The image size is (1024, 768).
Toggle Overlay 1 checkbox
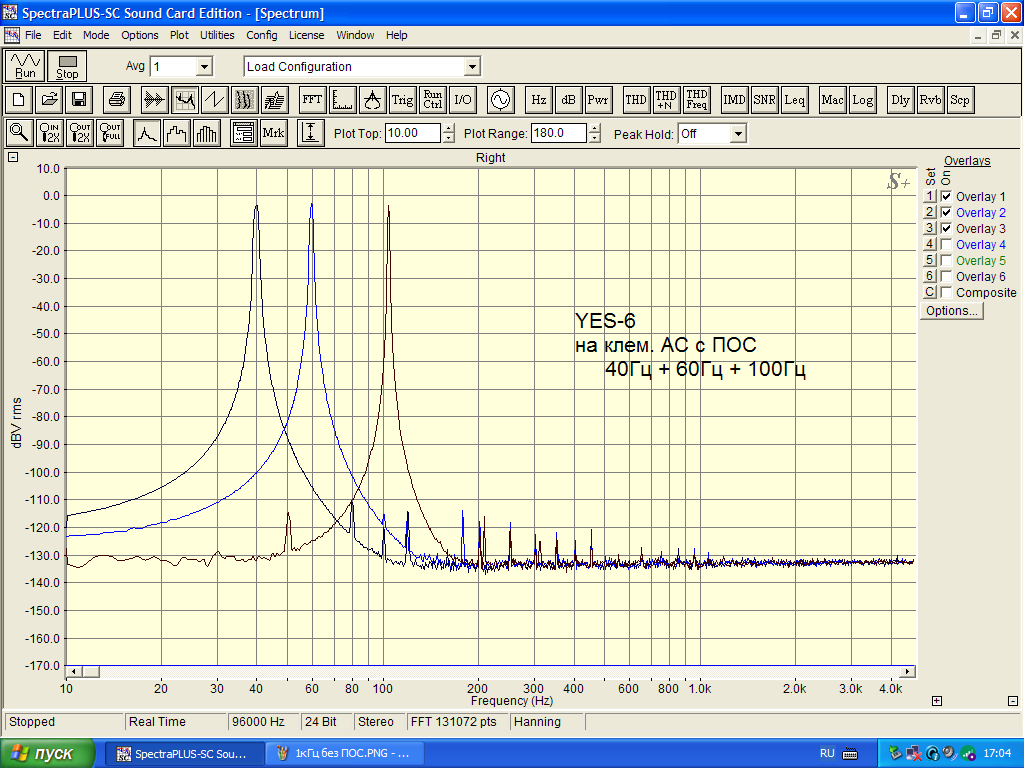pyautogui.click(x=946, y=197)
